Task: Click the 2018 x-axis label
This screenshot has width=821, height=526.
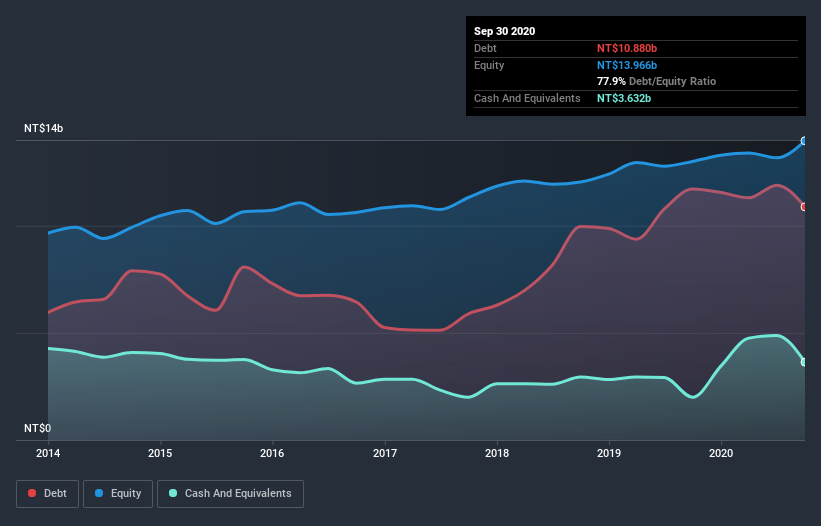Action: [496, 453]
